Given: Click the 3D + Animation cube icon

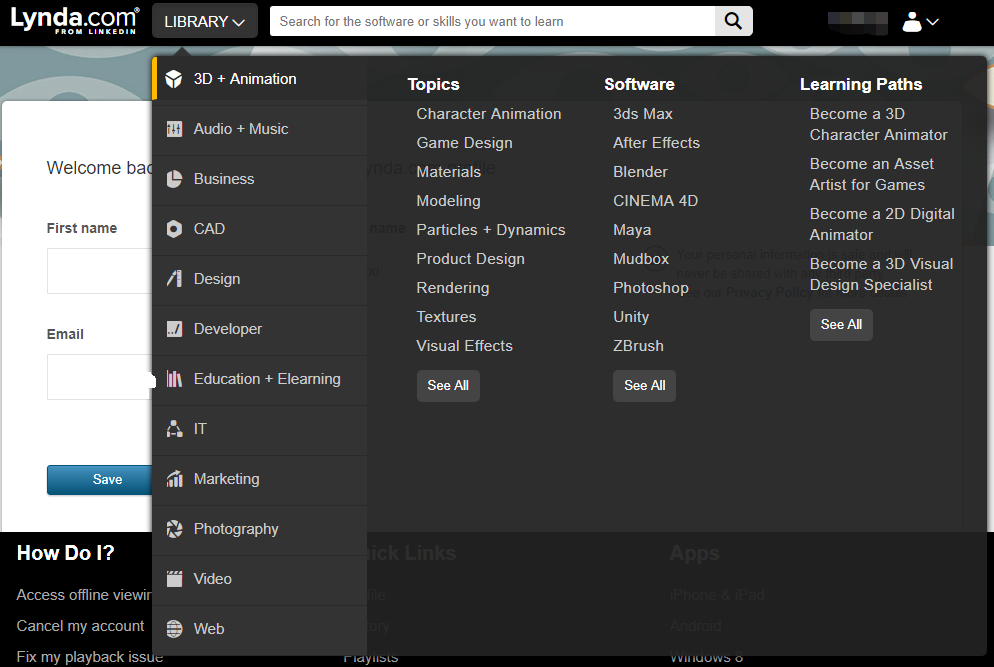Looking at the screenshot, I should coord(174,79).
